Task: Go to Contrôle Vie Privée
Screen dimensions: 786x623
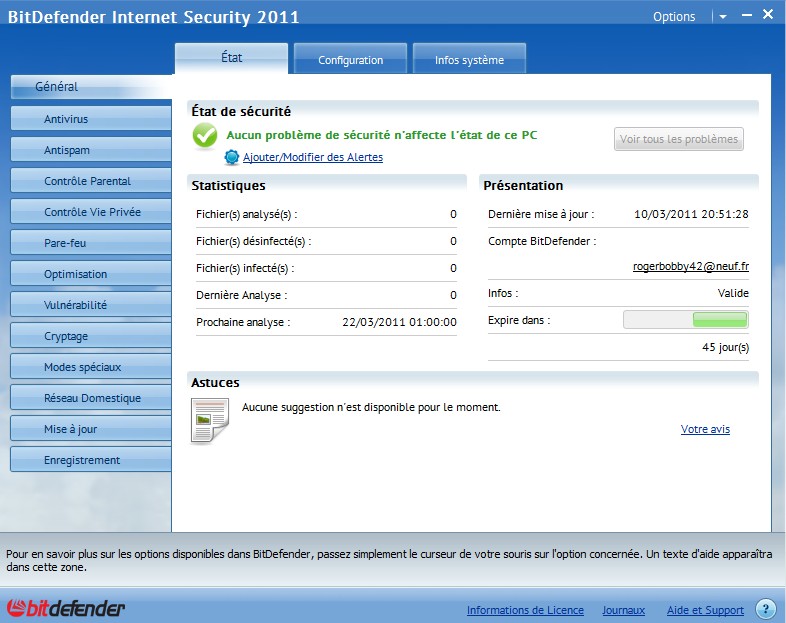Action: [x=91, y=212]
